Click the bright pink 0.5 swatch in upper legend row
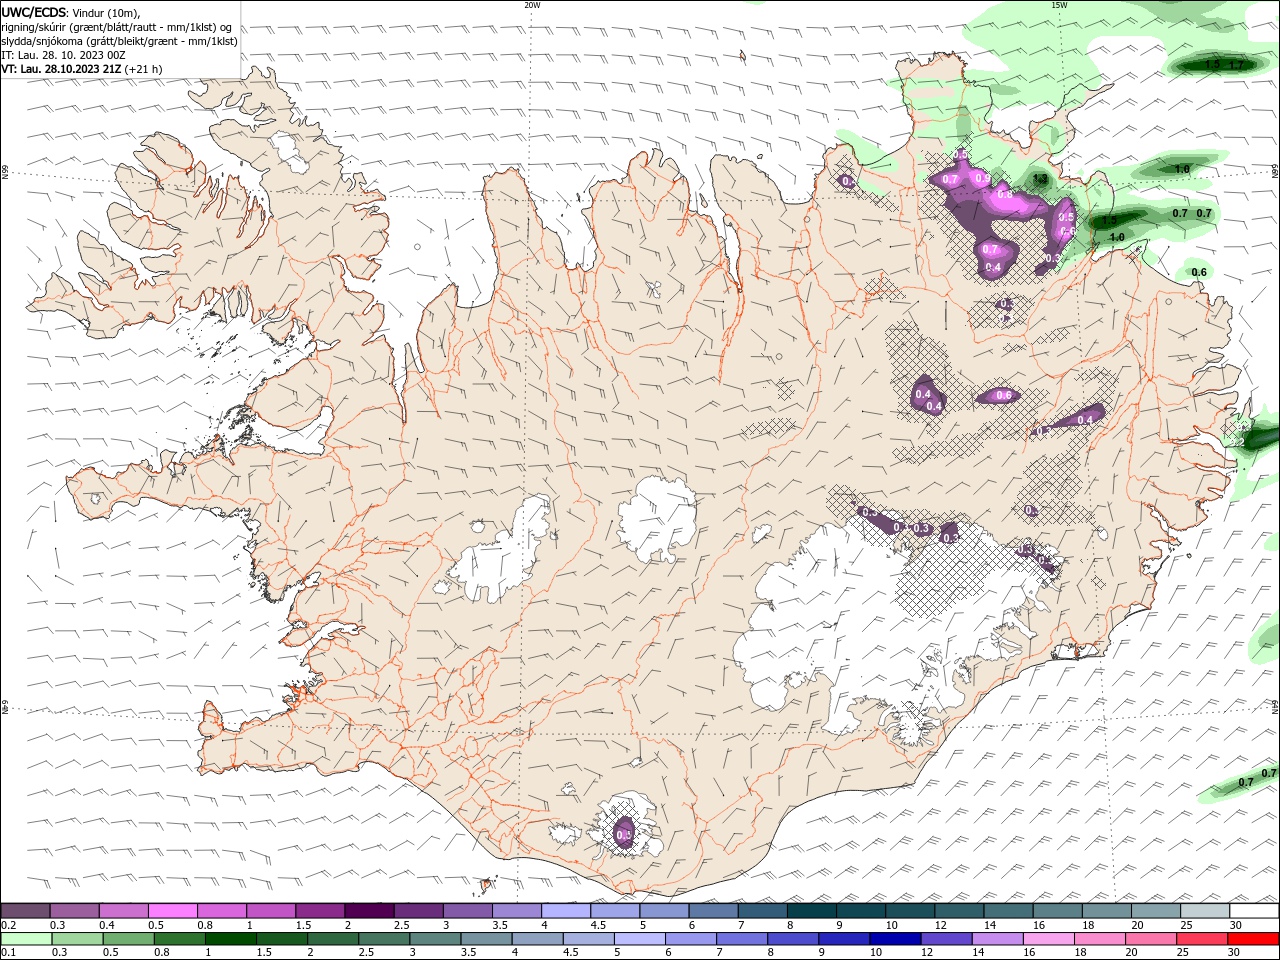Image resolution: width=1280 pixels, height=960 pixels. pos(172,911)
